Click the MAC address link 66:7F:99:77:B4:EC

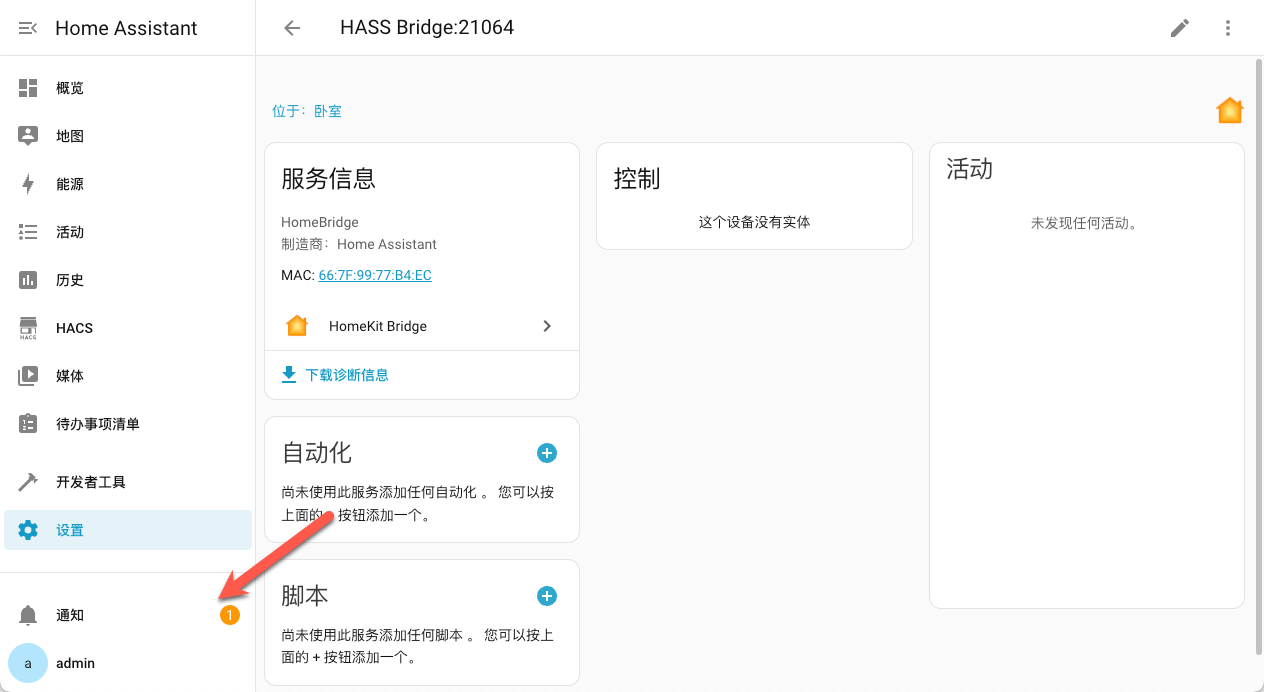pos(374,275)
